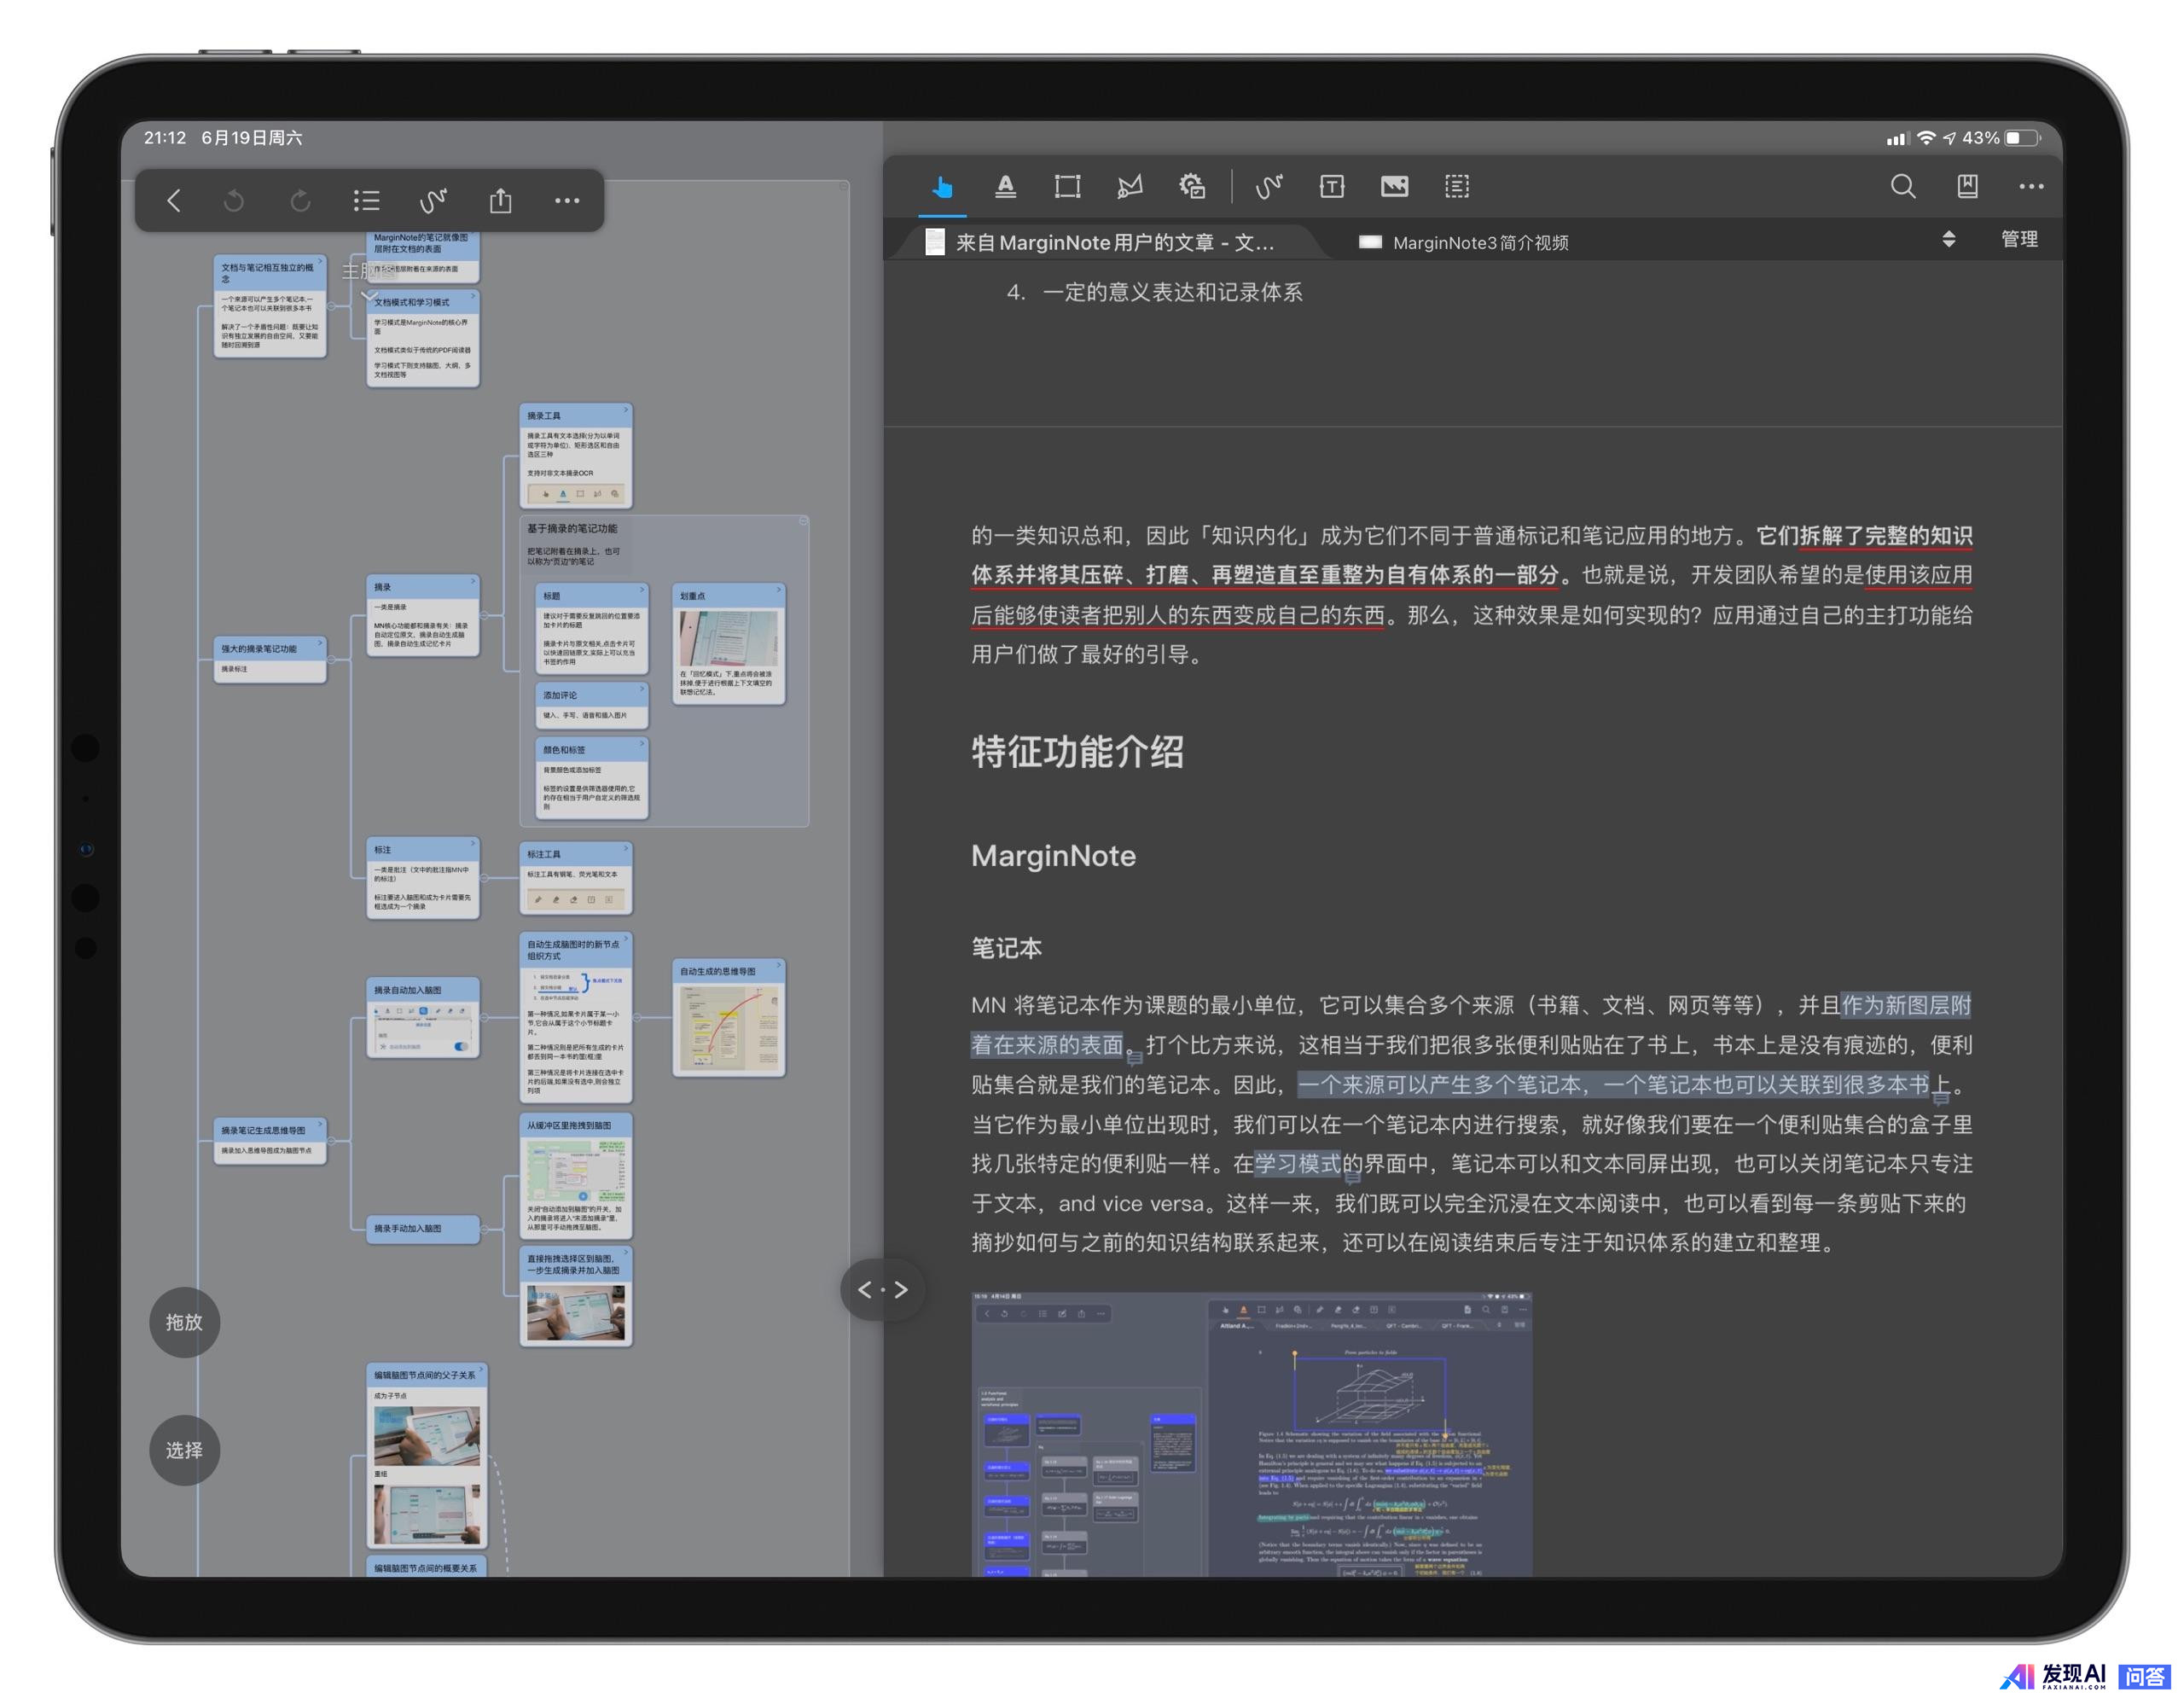This screenshot has width=2184, height=1698.
Task: Tap the 特征功能介绍 heading
Action: pos(1078,752)
